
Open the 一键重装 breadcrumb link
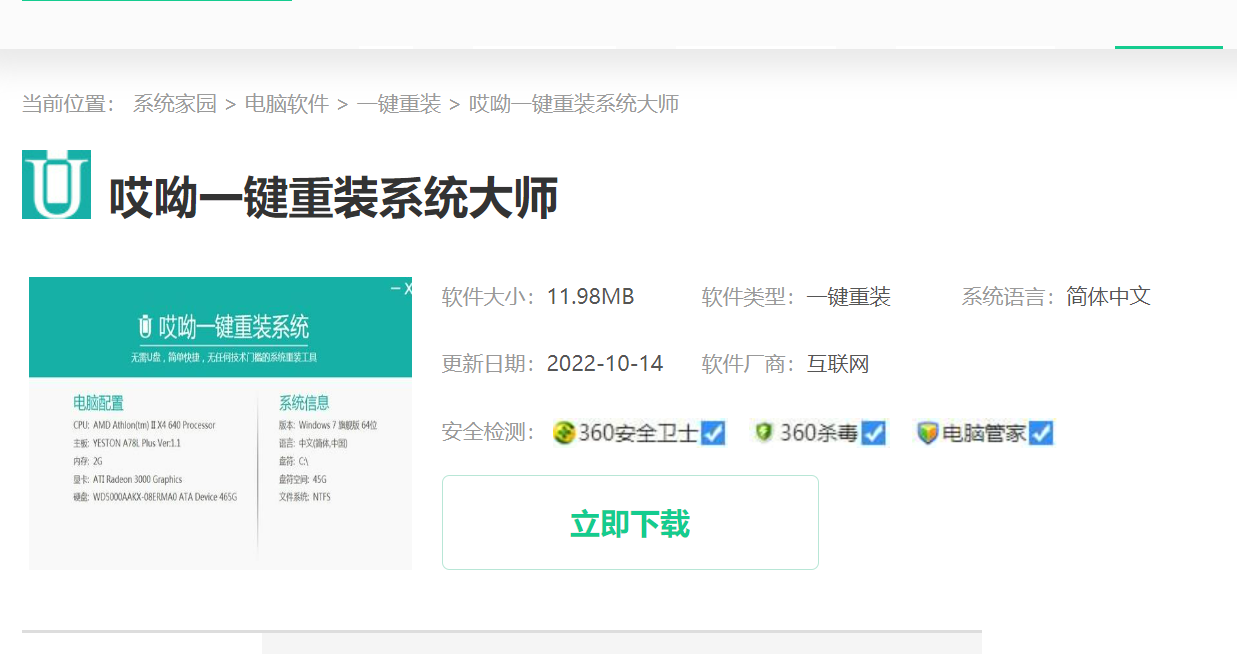click(x=399, y=104)
